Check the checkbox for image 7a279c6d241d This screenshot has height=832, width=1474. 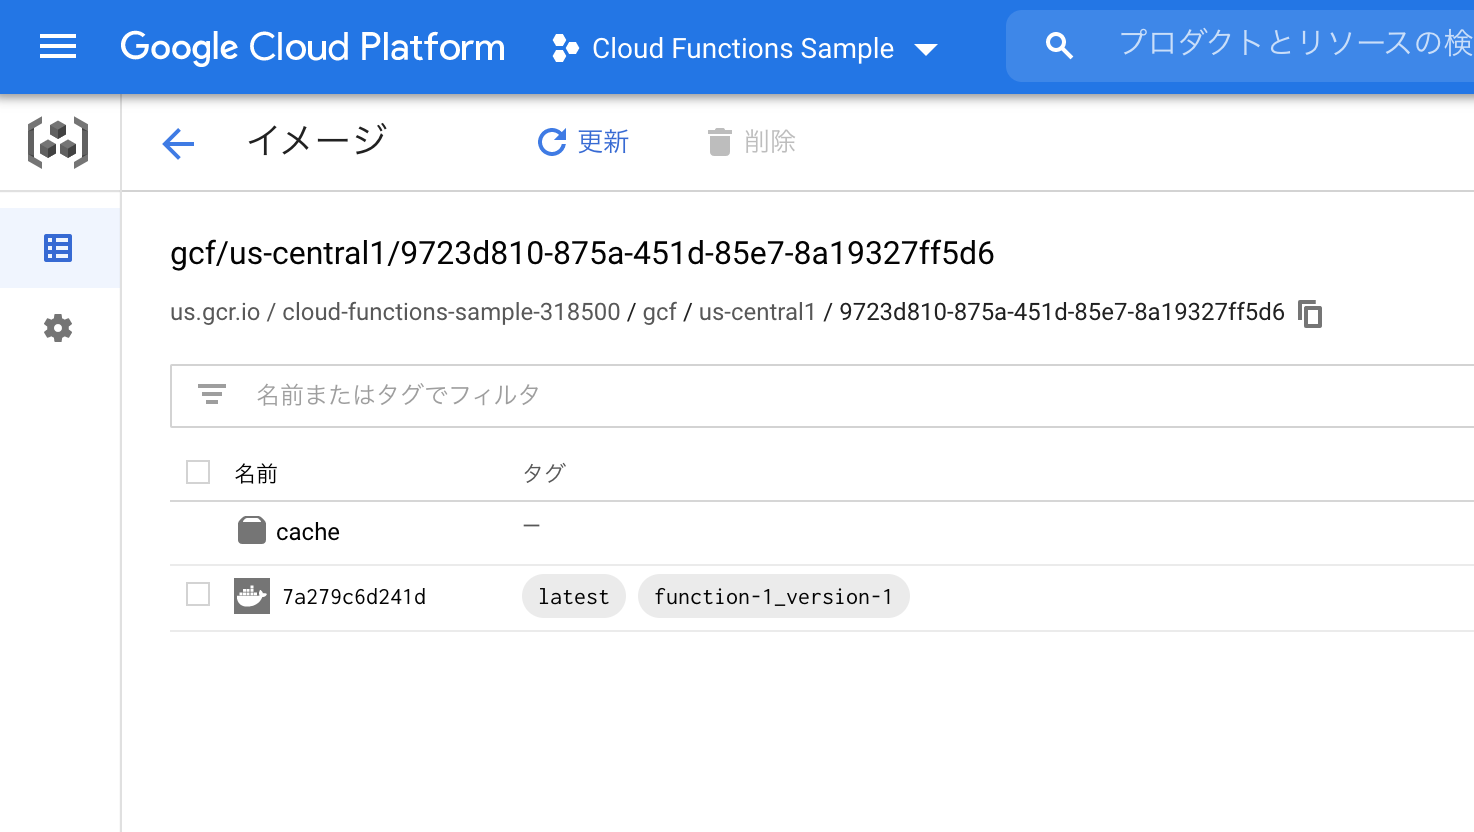click(197, 596)
